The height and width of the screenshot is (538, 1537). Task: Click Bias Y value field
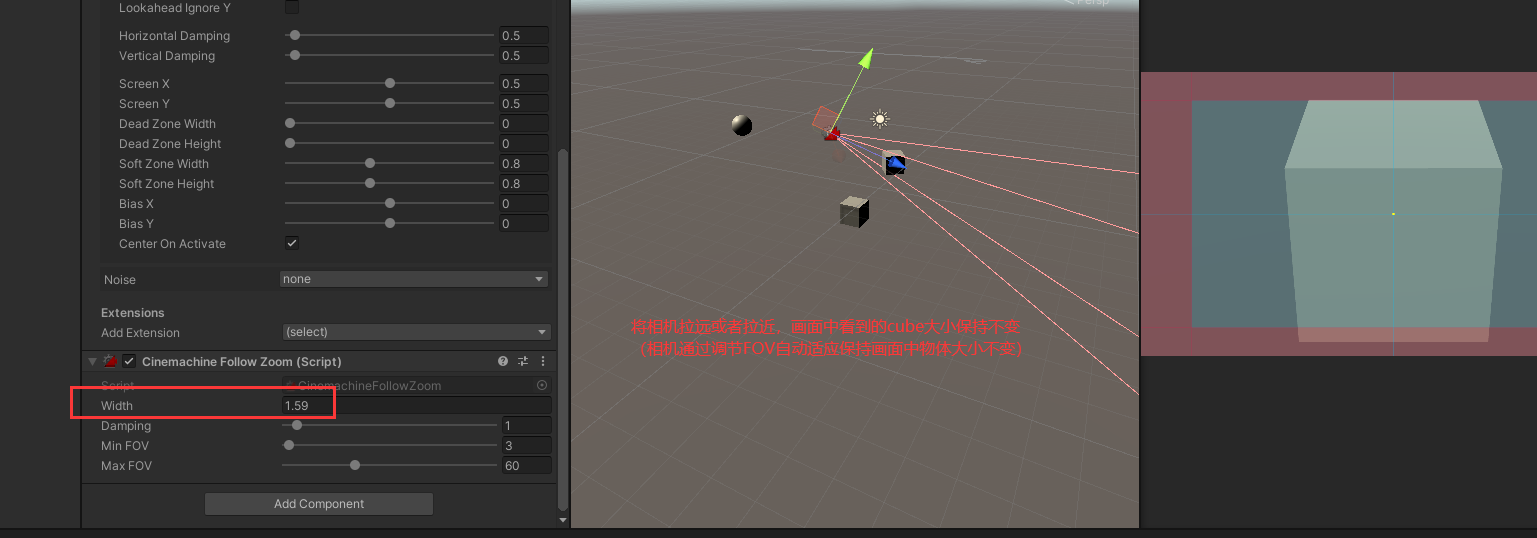coord(523,223)
